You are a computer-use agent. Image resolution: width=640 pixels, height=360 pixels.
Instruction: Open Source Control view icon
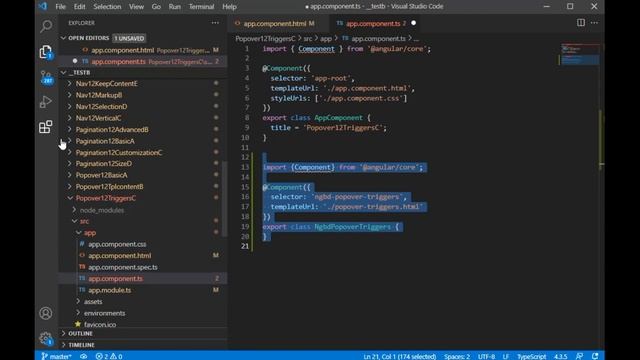tap(46, 78)
